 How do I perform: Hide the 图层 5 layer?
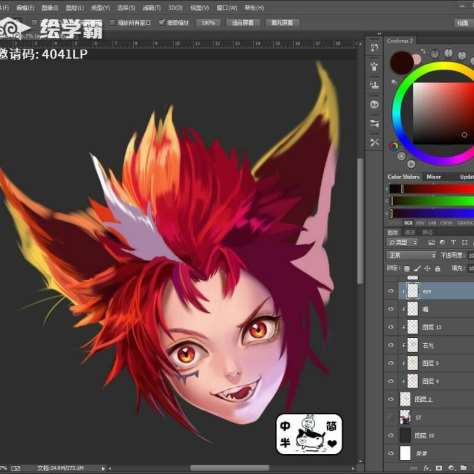(391, 363)
